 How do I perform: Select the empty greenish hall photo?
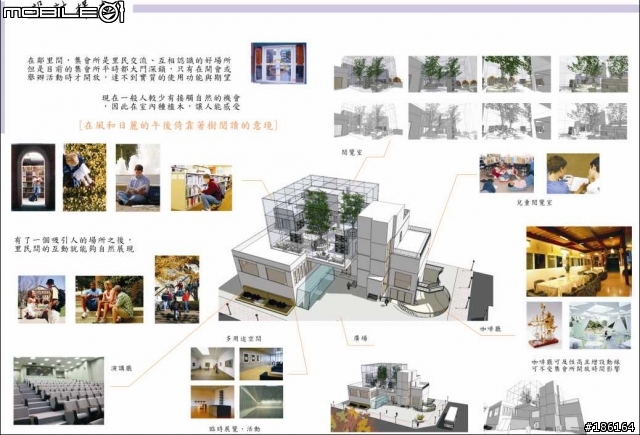click(x=261, y=402)
